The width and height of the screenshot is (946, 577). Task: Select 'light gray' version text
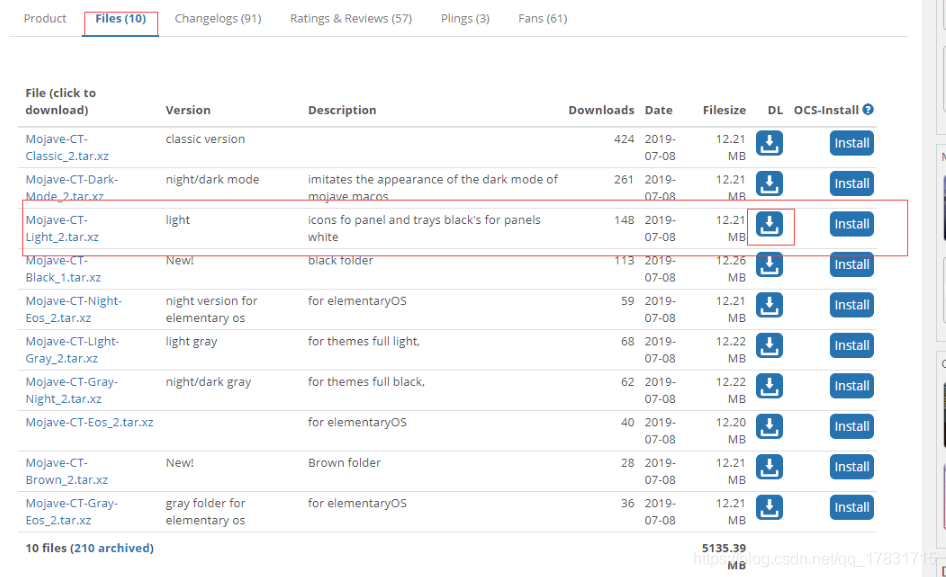tap(191, 341)
